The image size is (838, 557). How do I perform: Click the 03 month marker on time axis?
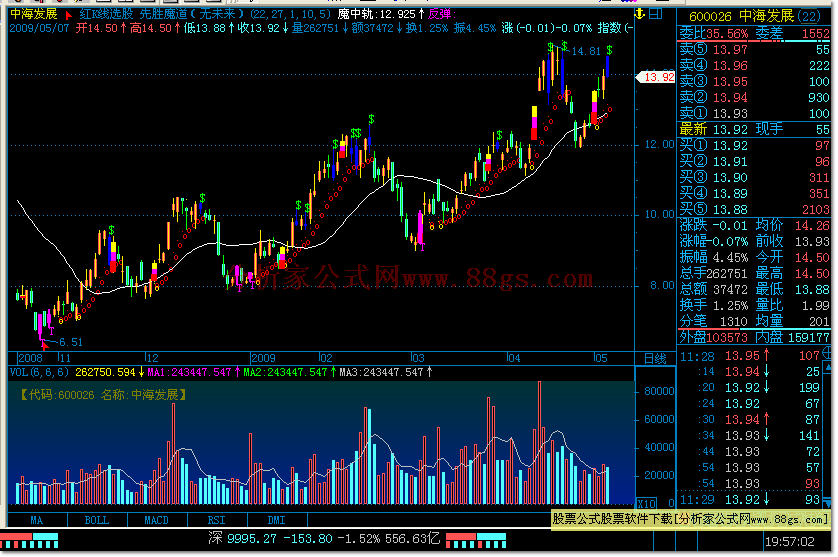(x=418, y=358)
